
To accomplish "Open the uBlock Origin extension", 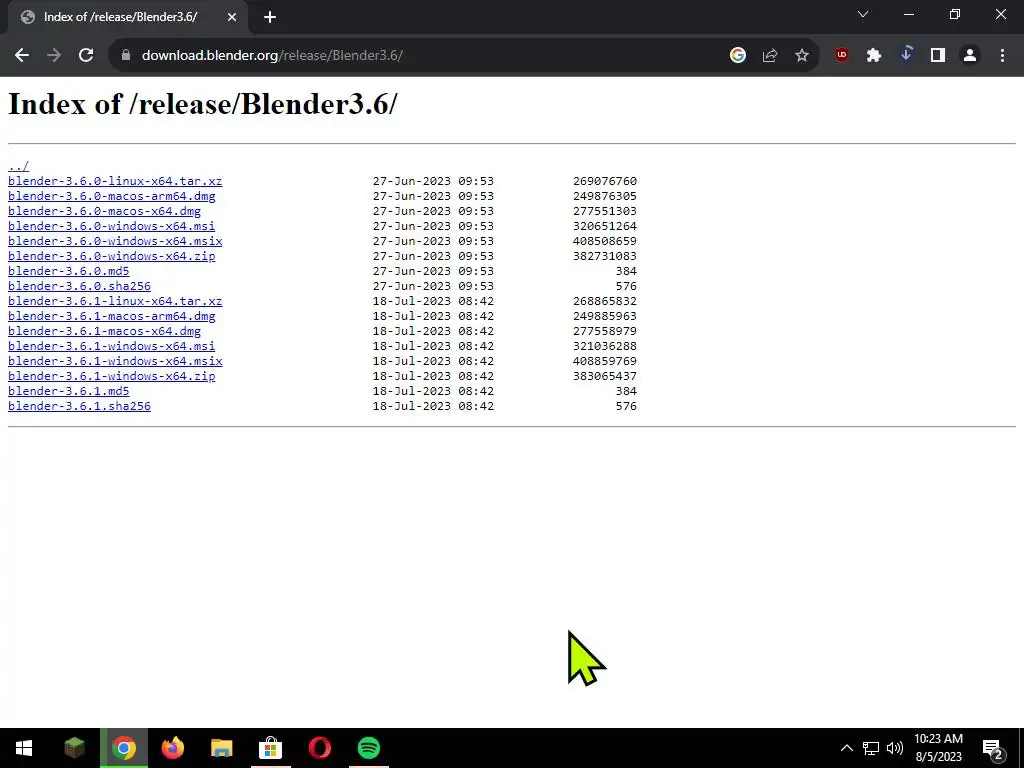I will click(x=842, y=56).
